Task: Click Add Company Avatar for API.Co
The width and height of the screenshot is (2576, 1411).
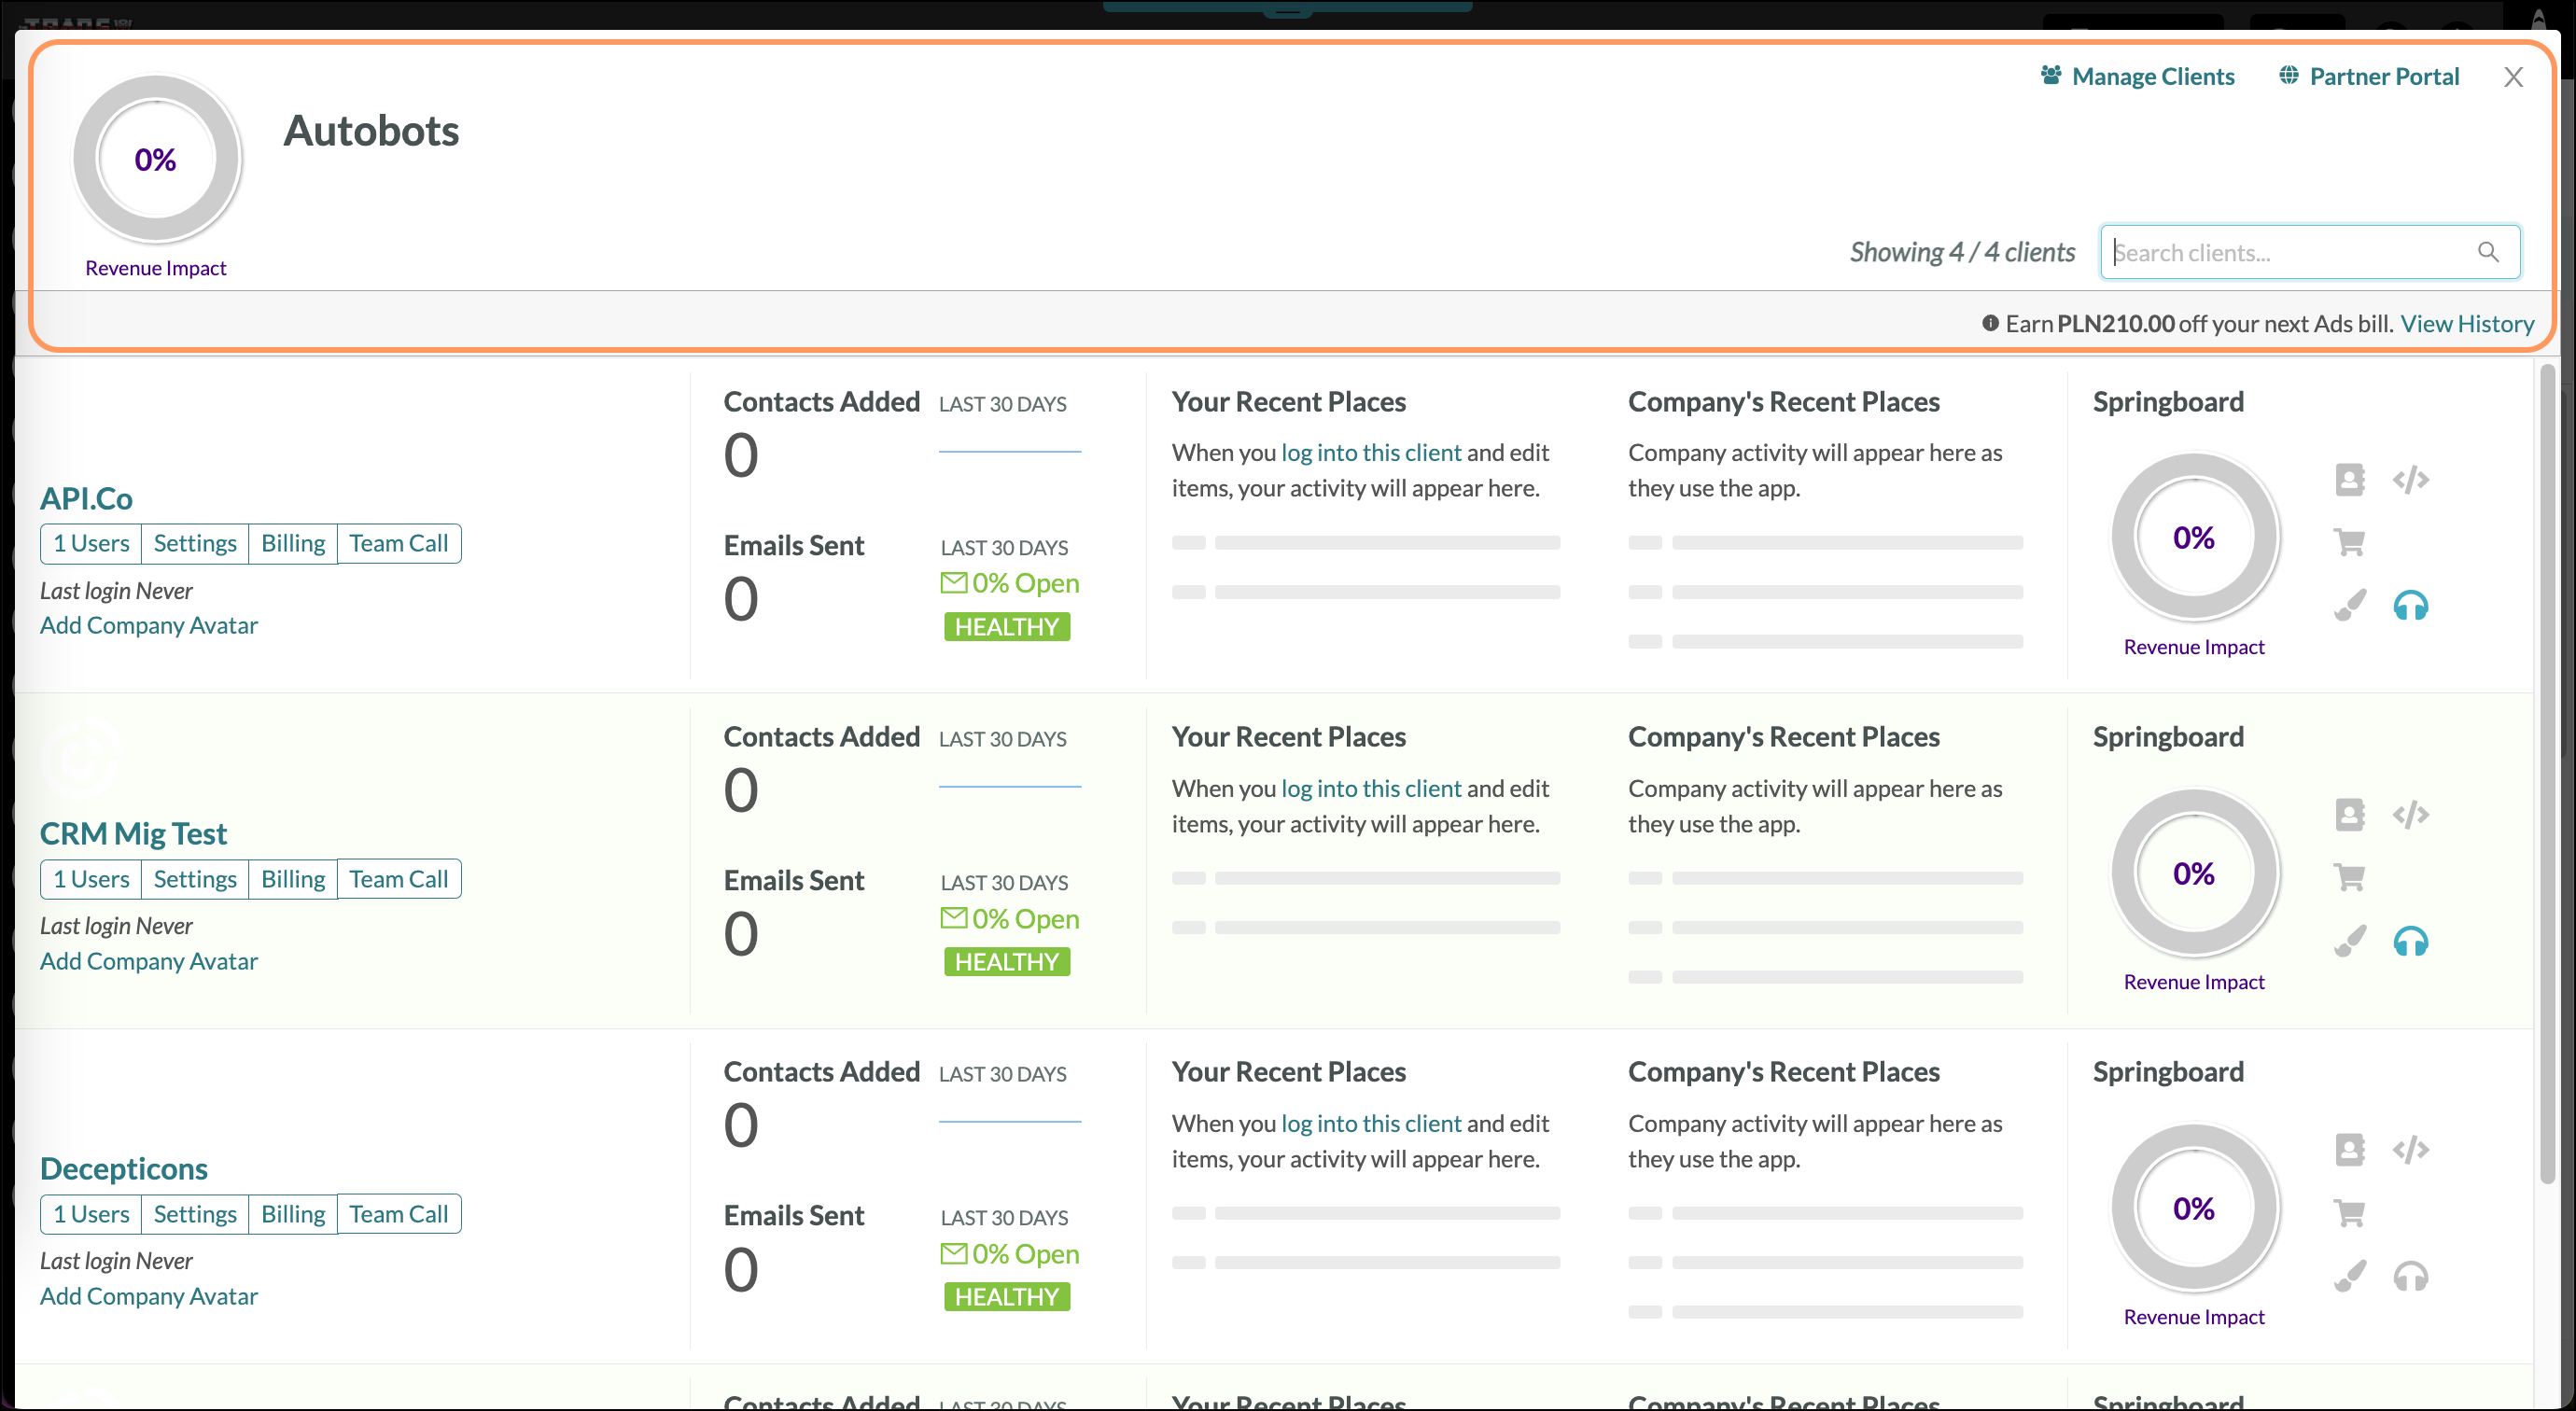Action: tap(149, 625)
